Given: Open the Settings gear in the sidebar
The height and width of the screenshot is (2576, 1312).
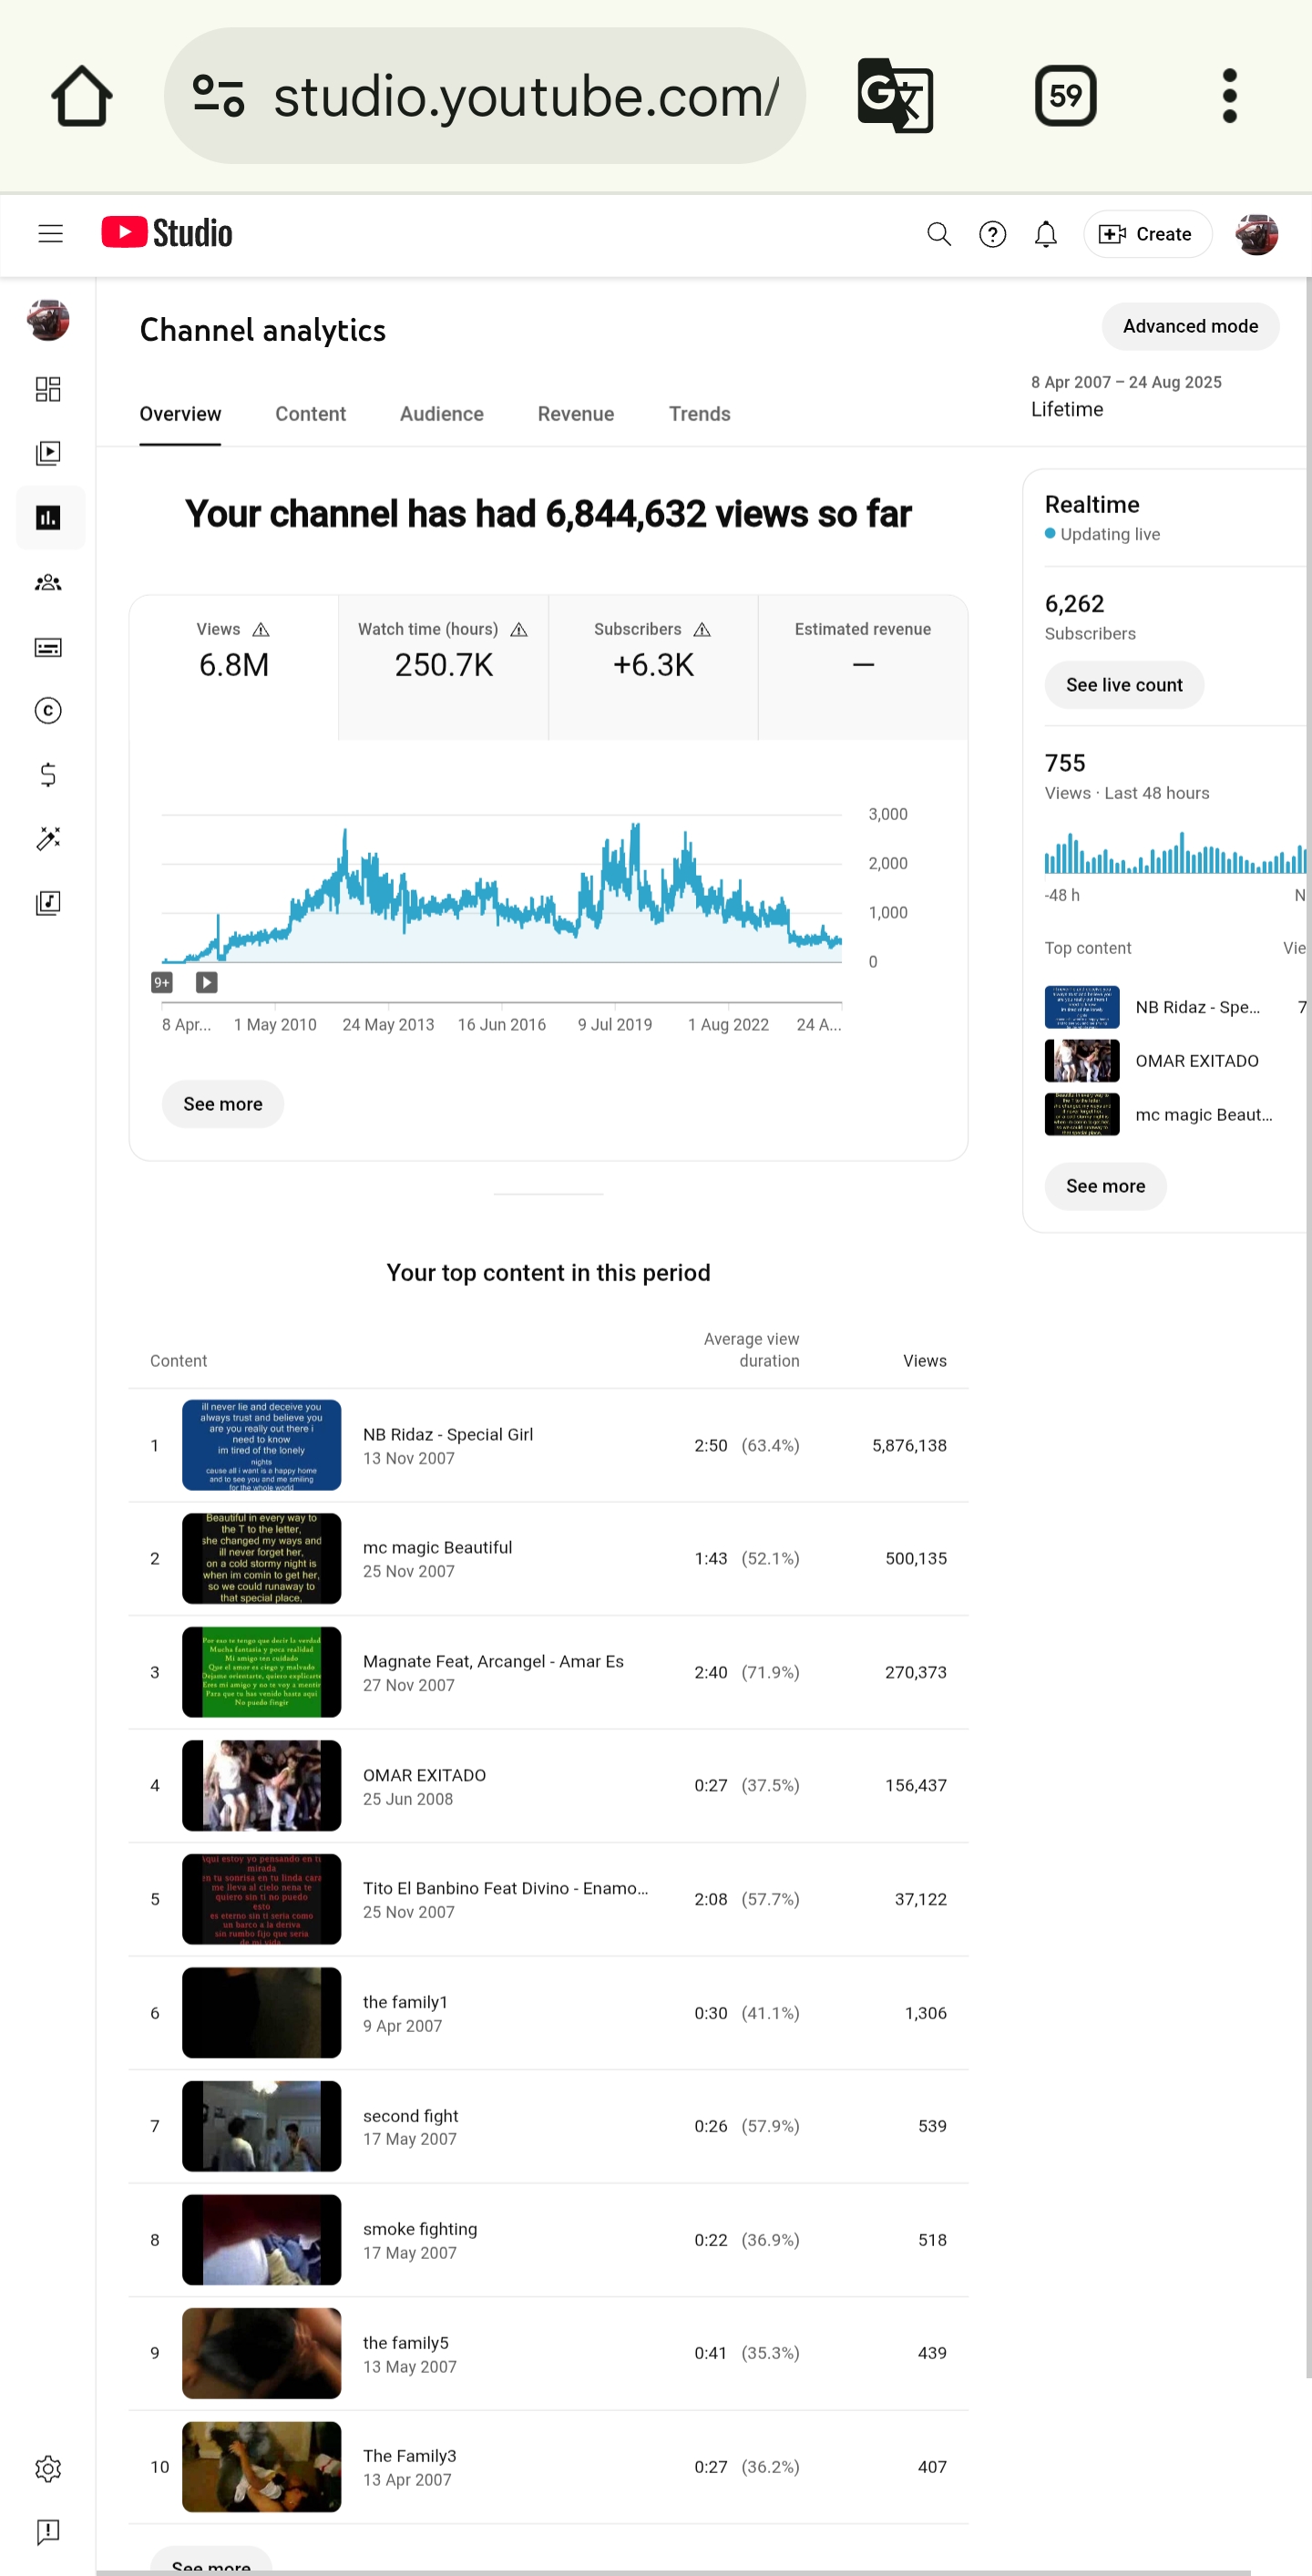Looking at the screenshot, I should point(48,2469).
